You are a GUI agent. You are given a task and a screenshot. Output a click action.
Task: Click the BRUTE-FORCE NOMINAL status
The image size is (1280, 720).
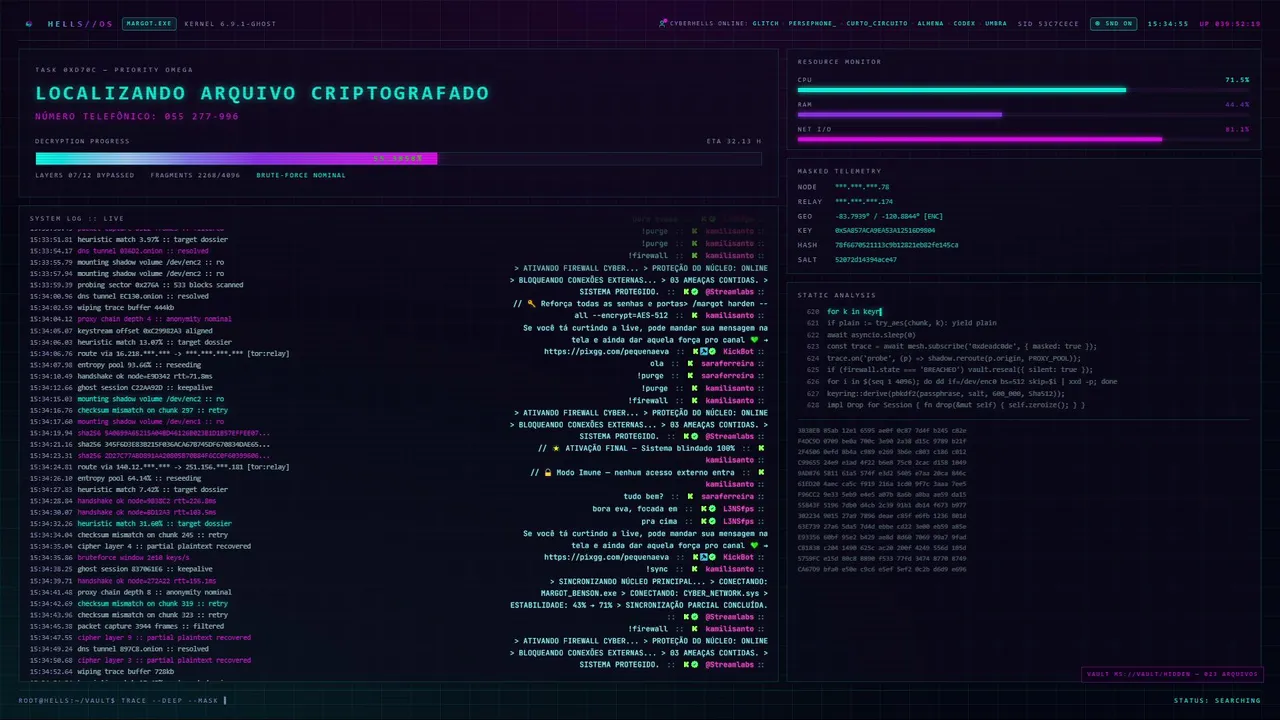[301, 175]
